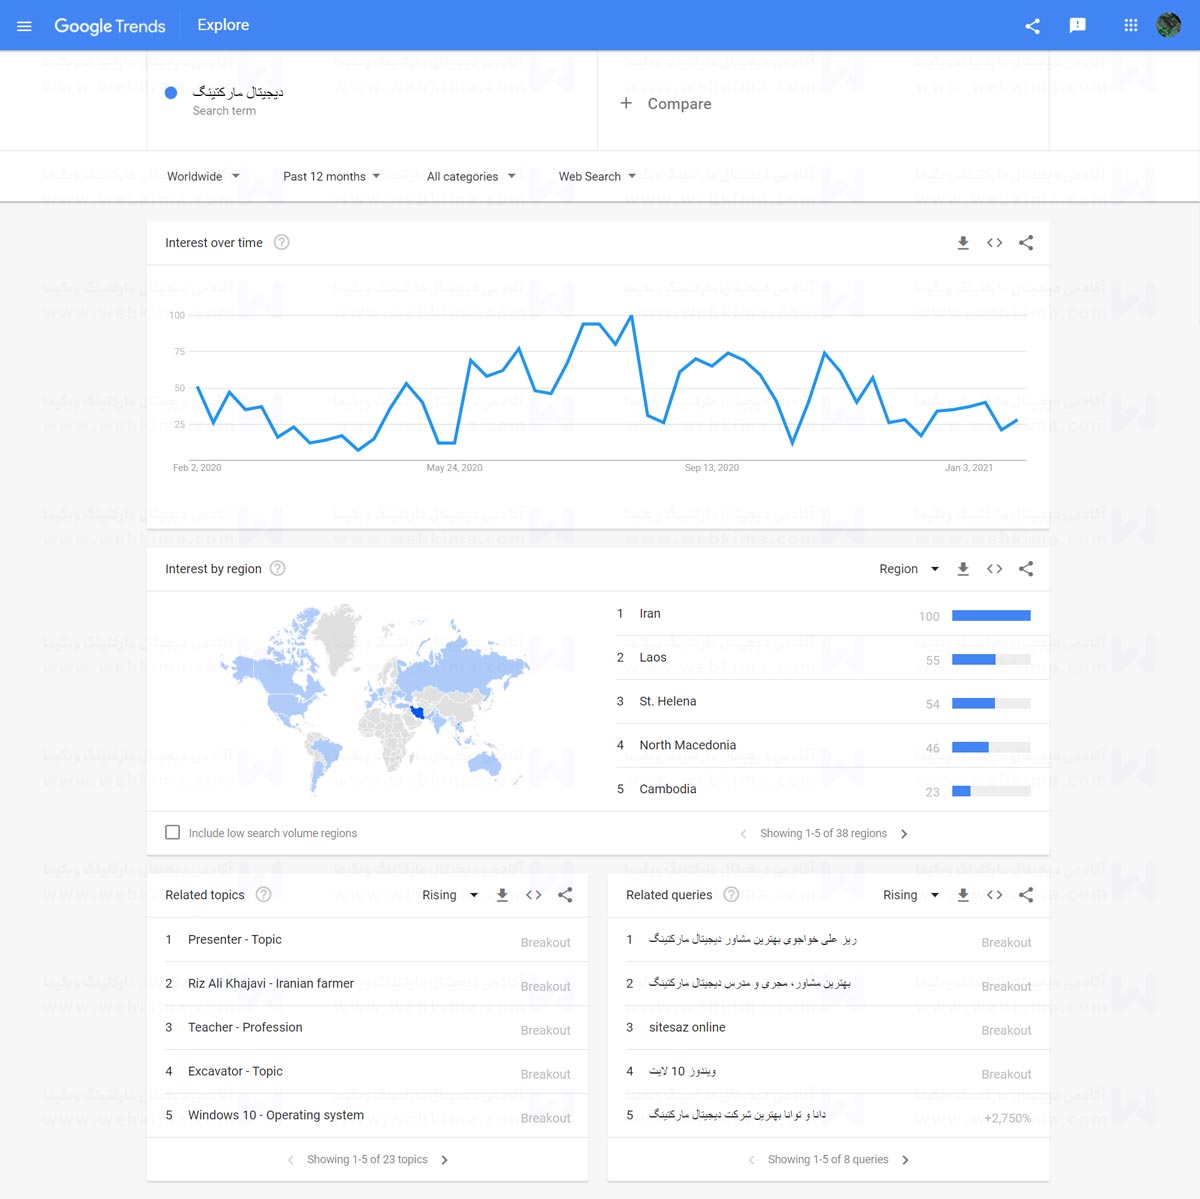Open the Google apps grid
The width and height of the screenshot is (1200, 1199).
(x=1131, y=26)
